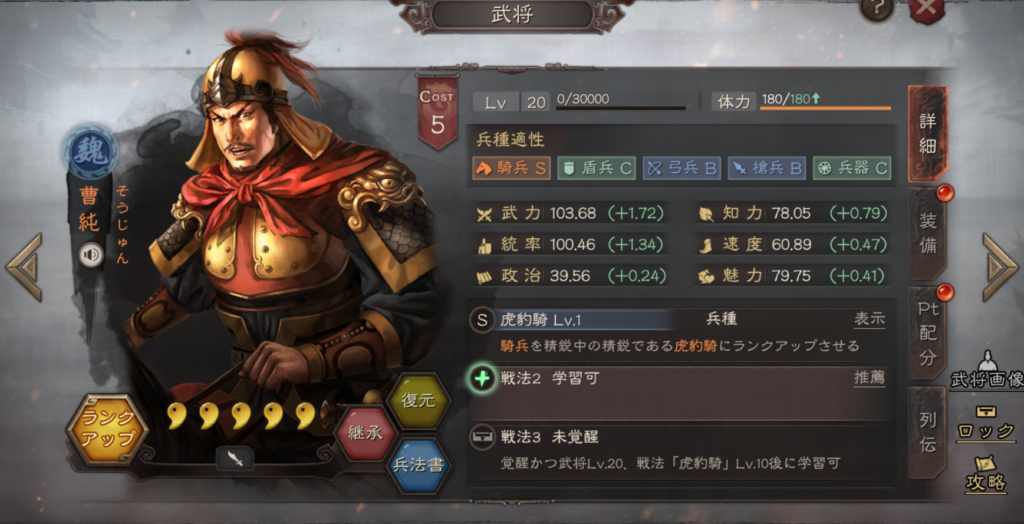The image size is (1024, 524).
Task: Open the help question mark icon
Action: point(876,9)
